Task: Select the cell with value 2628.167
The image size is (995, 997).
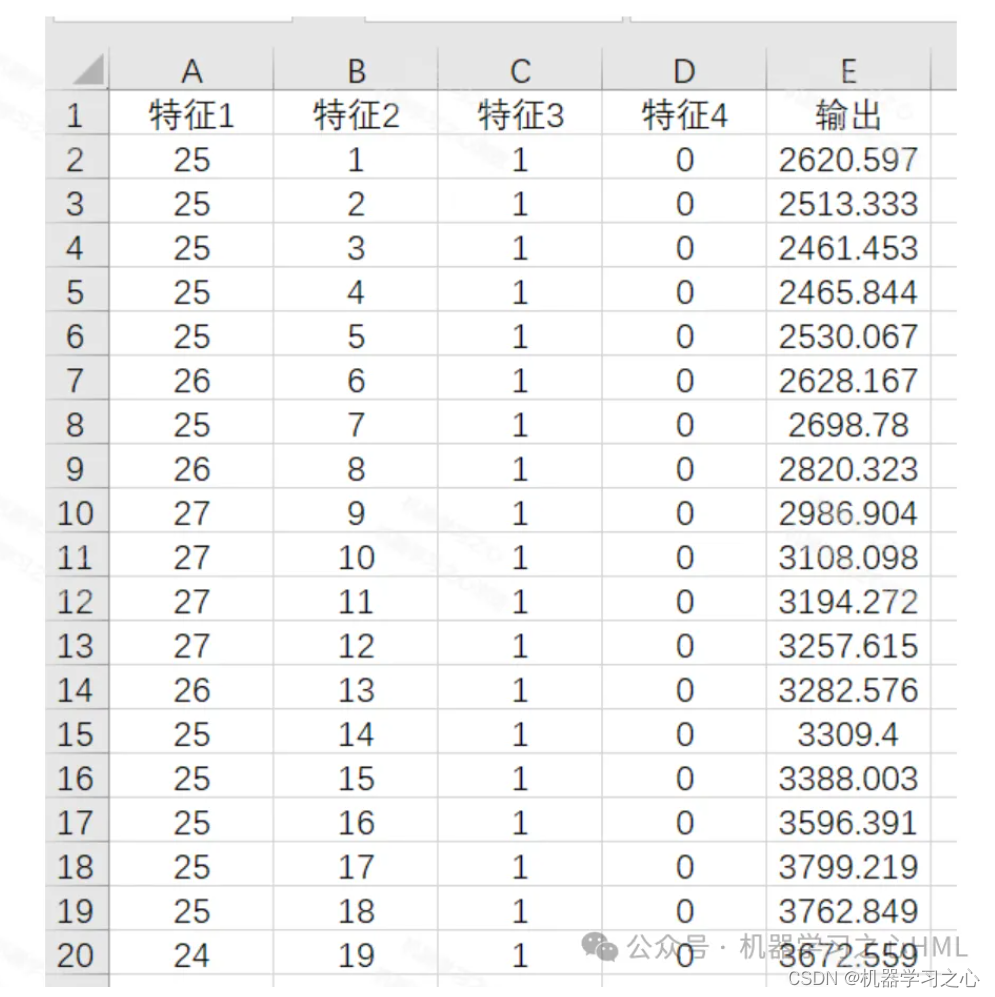Action: (x=848, y=380)
